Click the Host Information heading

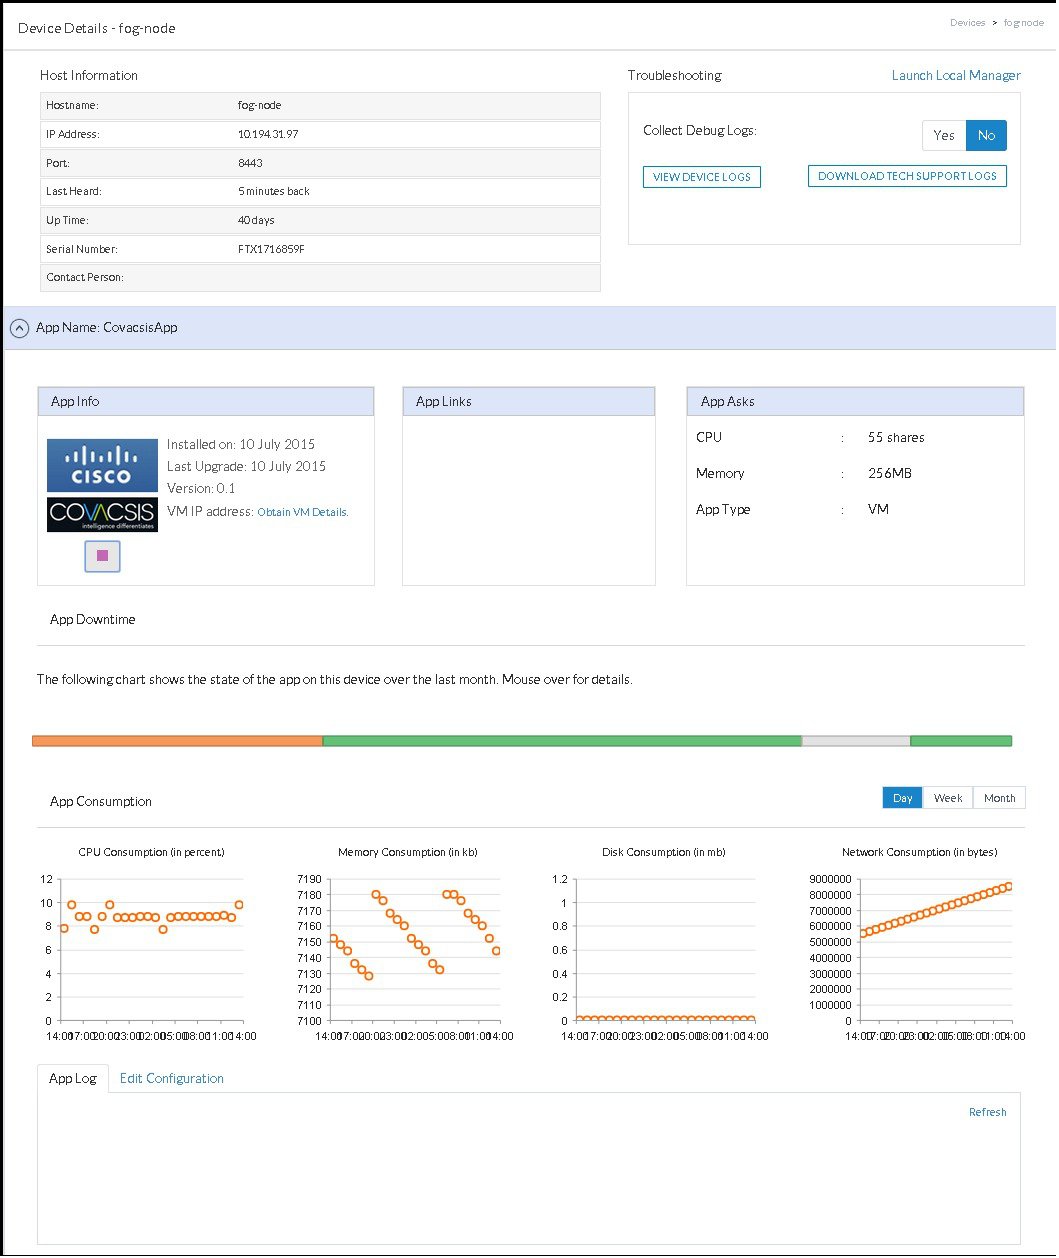89,75
